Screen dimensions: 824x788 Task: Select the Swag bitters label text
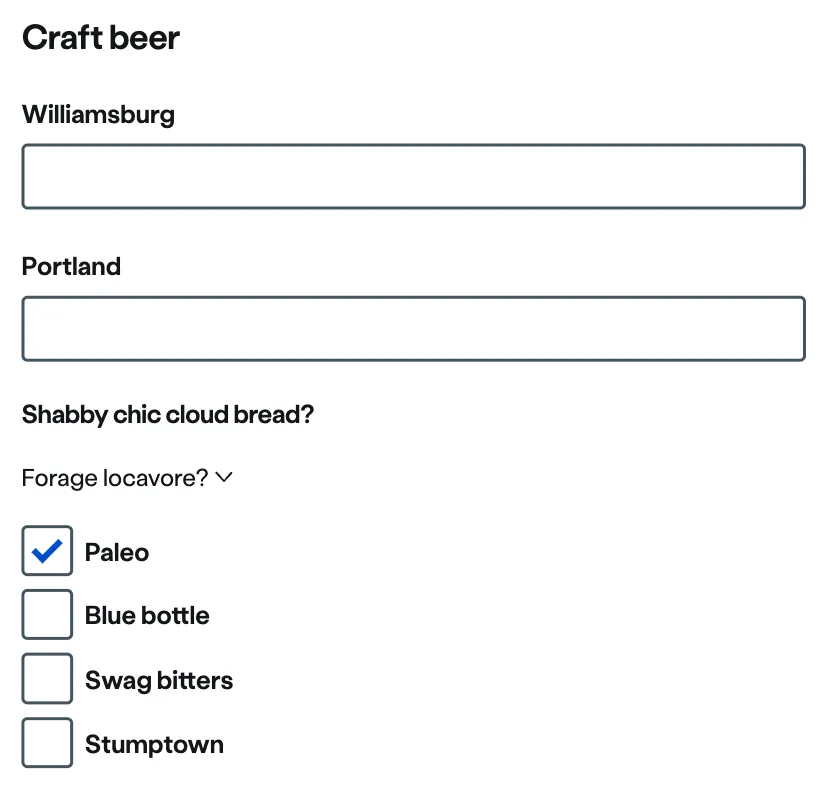tap(159, 681)
